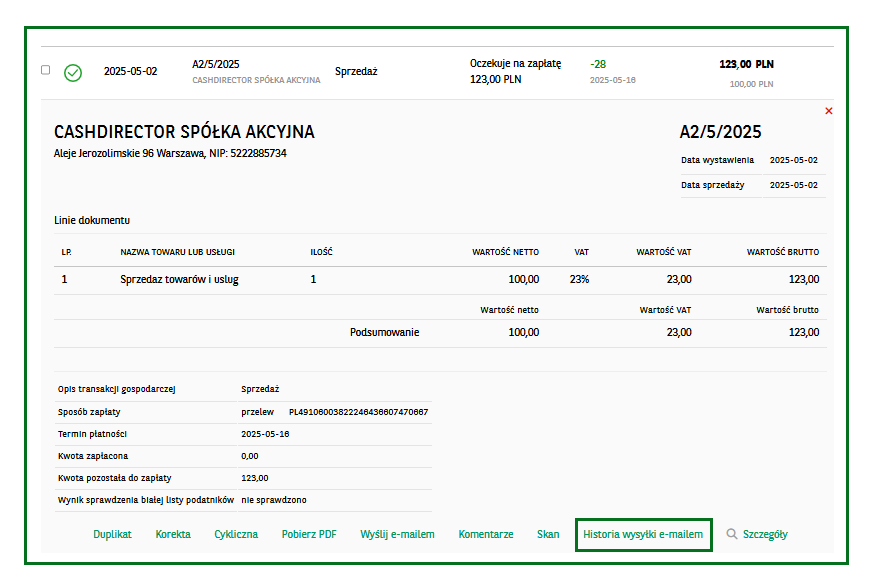Click the 23% VAT rate cell

tap(580, 279)
